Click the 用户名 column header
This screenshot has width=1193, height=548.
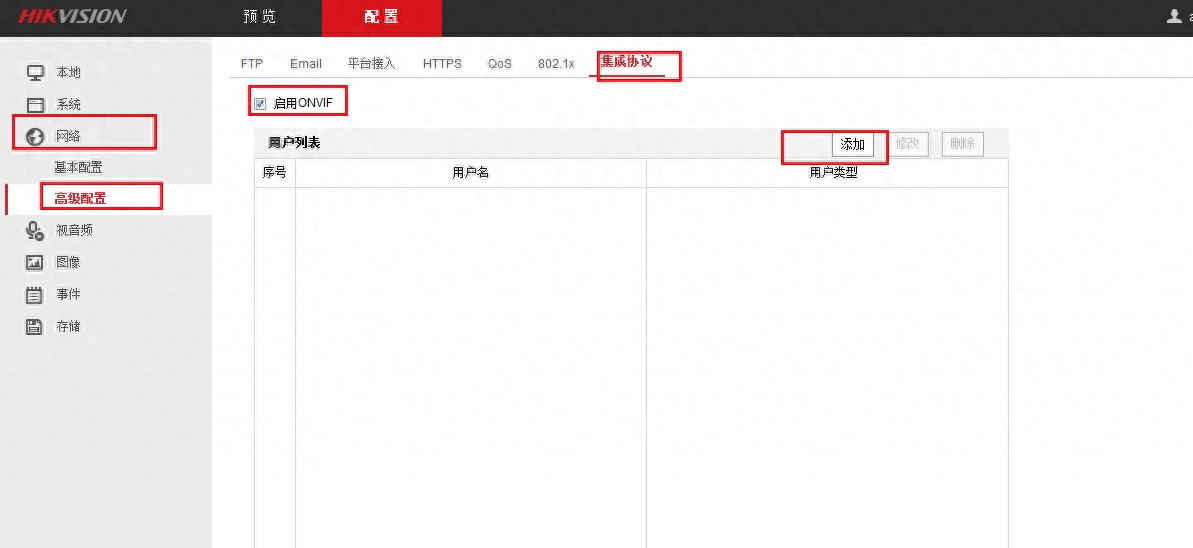[470, 173]
